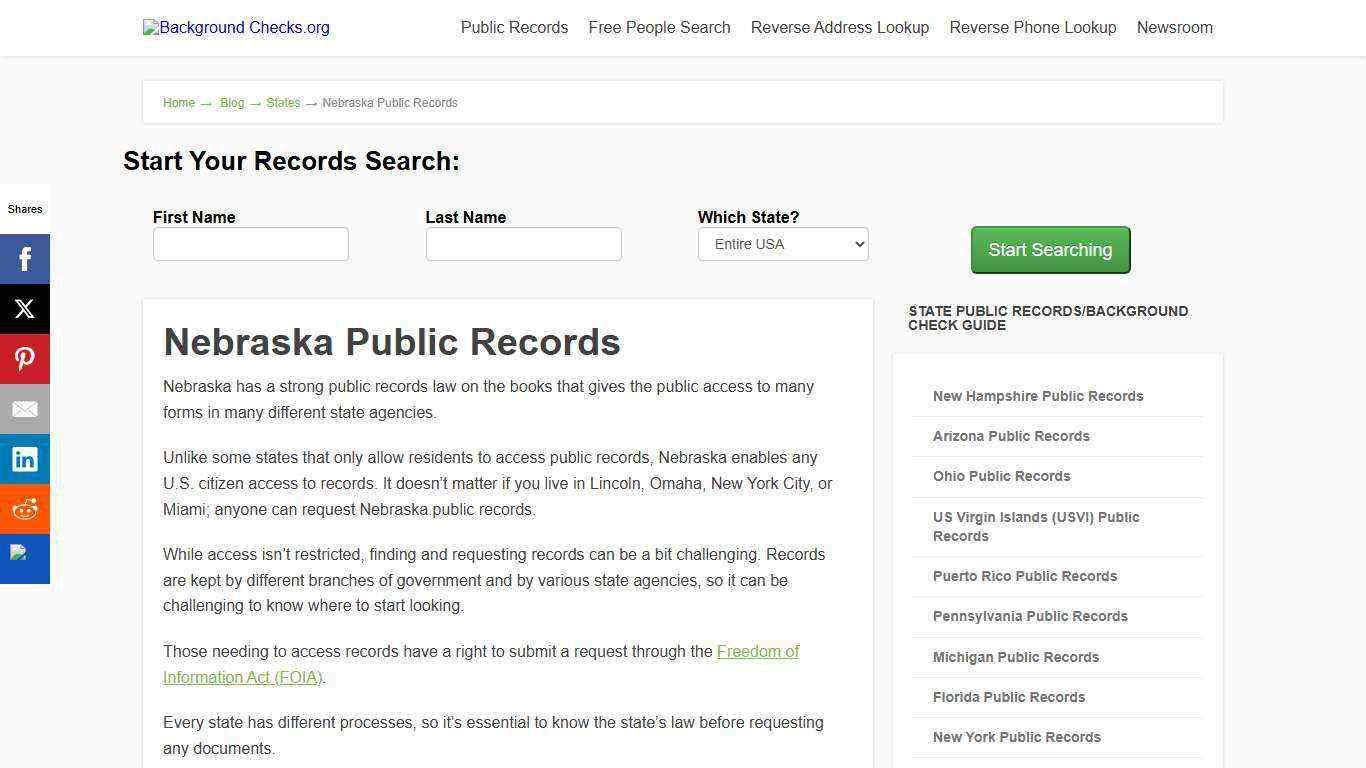This screenshot has height=768, width=1366.
Task: Navigate to the Newsroom section
Action: [x=1174, y=27]
